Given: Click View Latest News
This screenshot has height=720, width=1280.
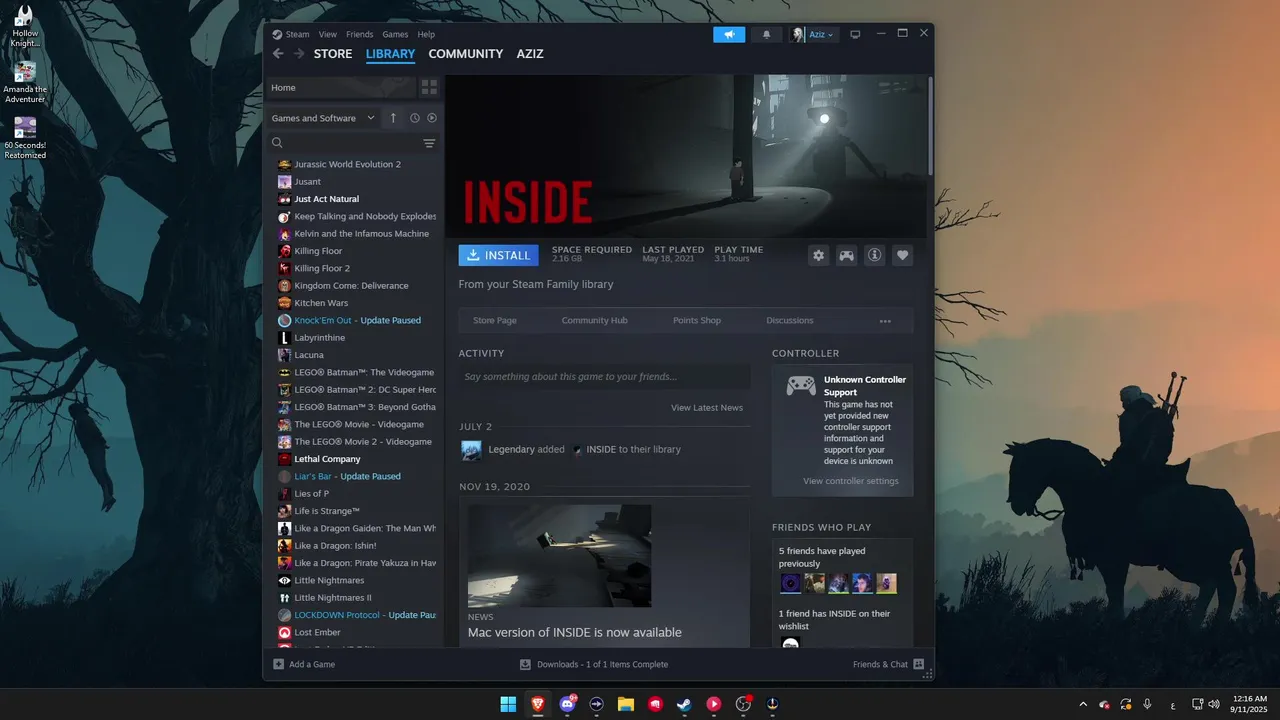Looking at the screenshot, I should point(707,408).
